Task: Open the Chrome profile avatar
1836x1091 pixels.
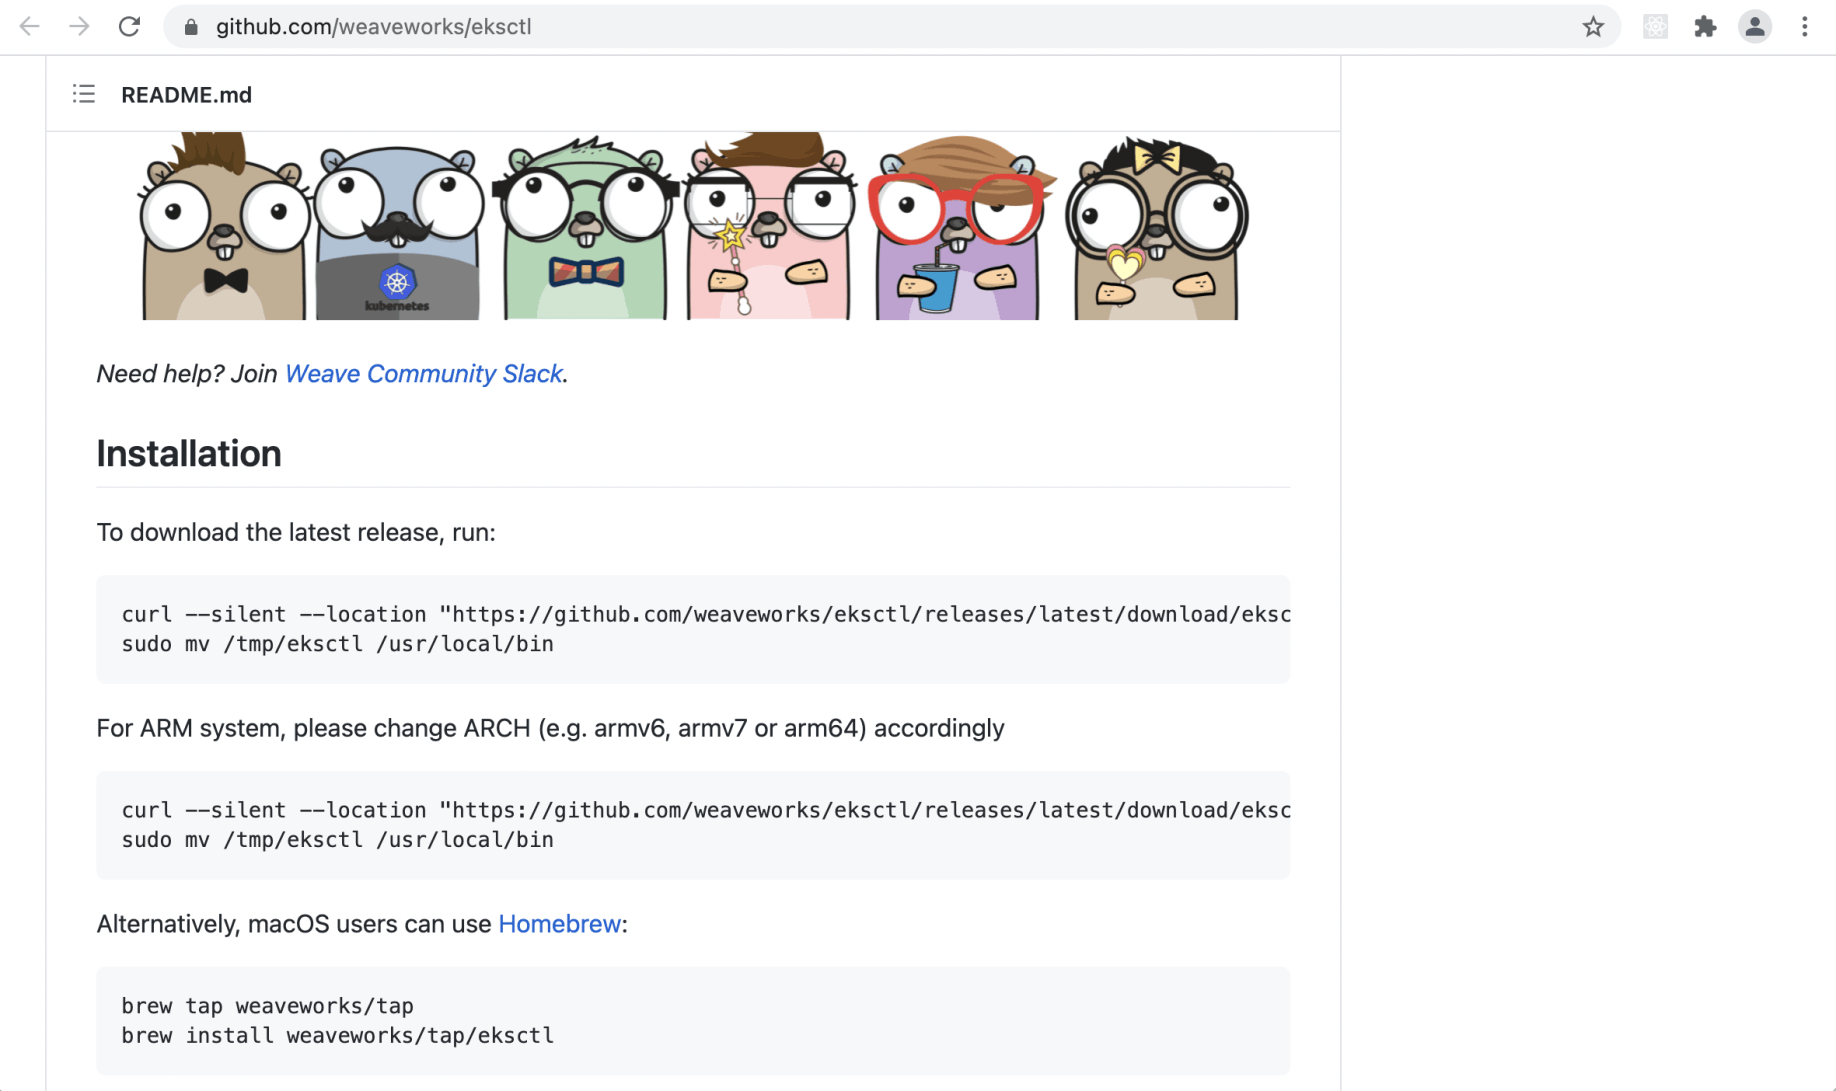Action: coord(1754,27)
